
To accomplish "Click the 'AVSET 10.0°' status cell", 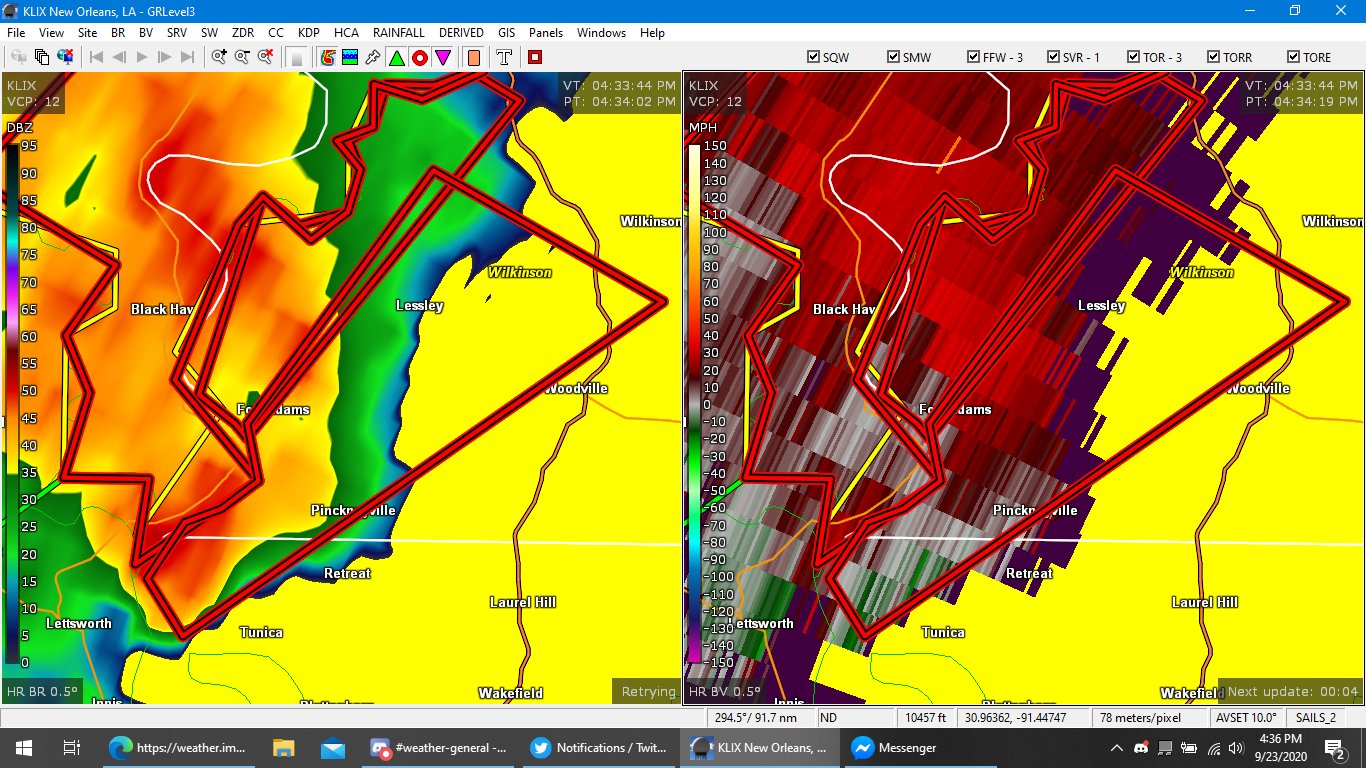I will tap(1246, 717).
